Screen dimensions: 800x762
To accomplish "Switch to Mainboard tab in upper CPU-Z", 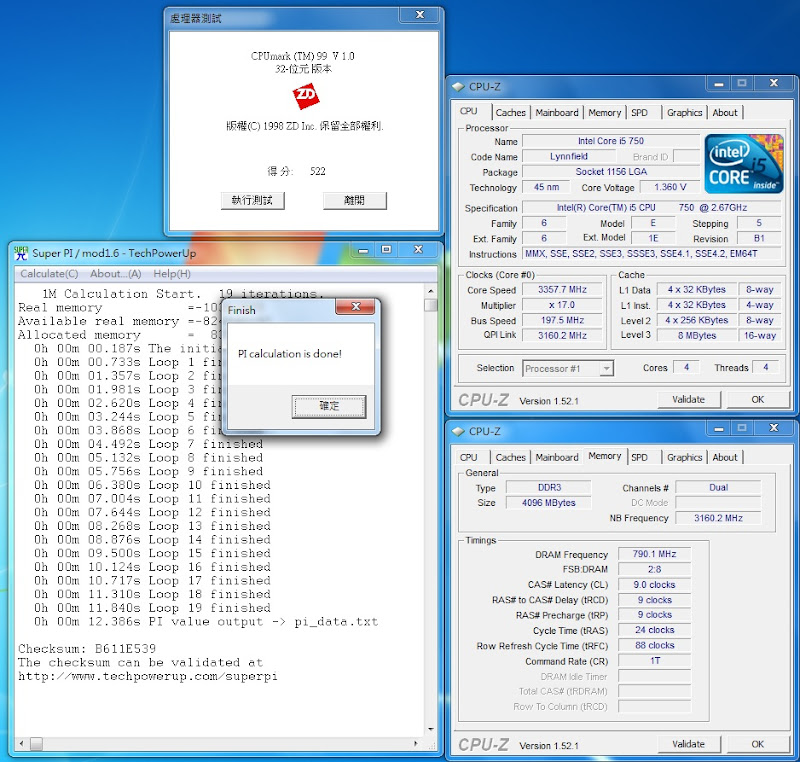I will click(x=557, y=113).
